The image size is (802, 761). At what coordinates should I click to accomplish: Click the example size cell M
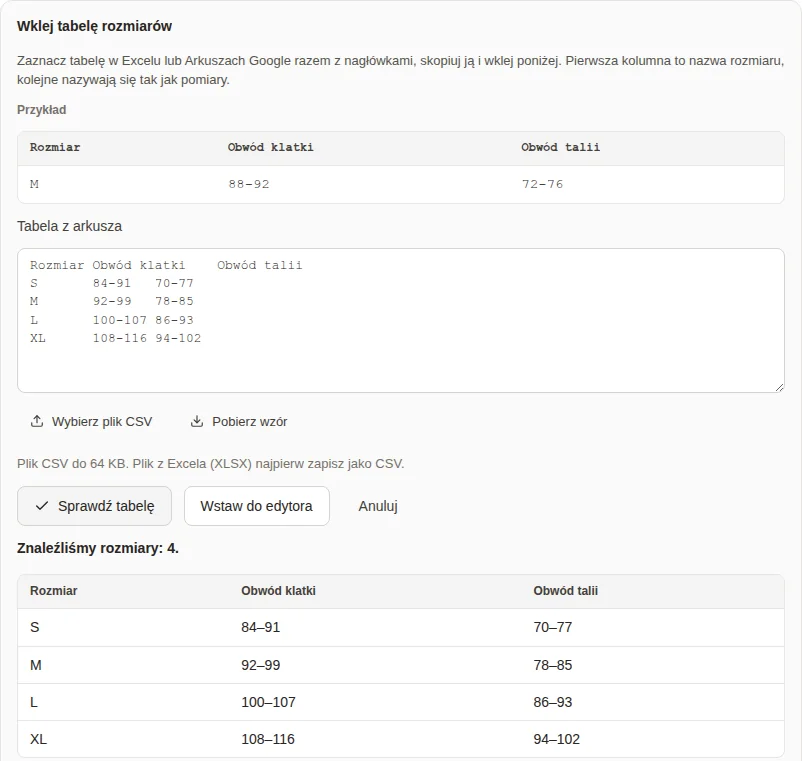click(x=34, y=184)
